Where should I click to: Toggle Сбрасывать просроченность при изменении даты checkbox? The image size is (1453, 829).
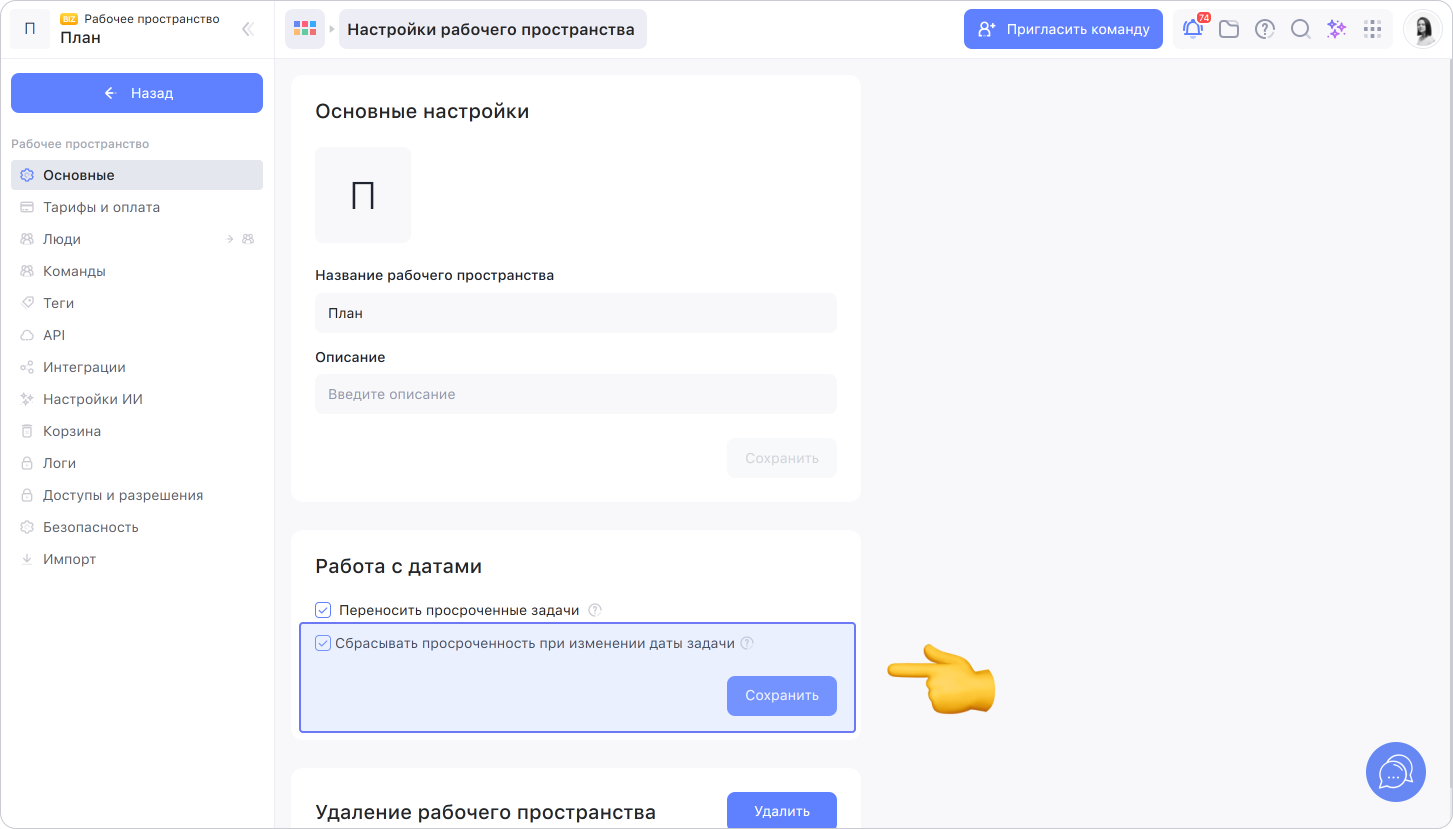click(x=323, y=643)
